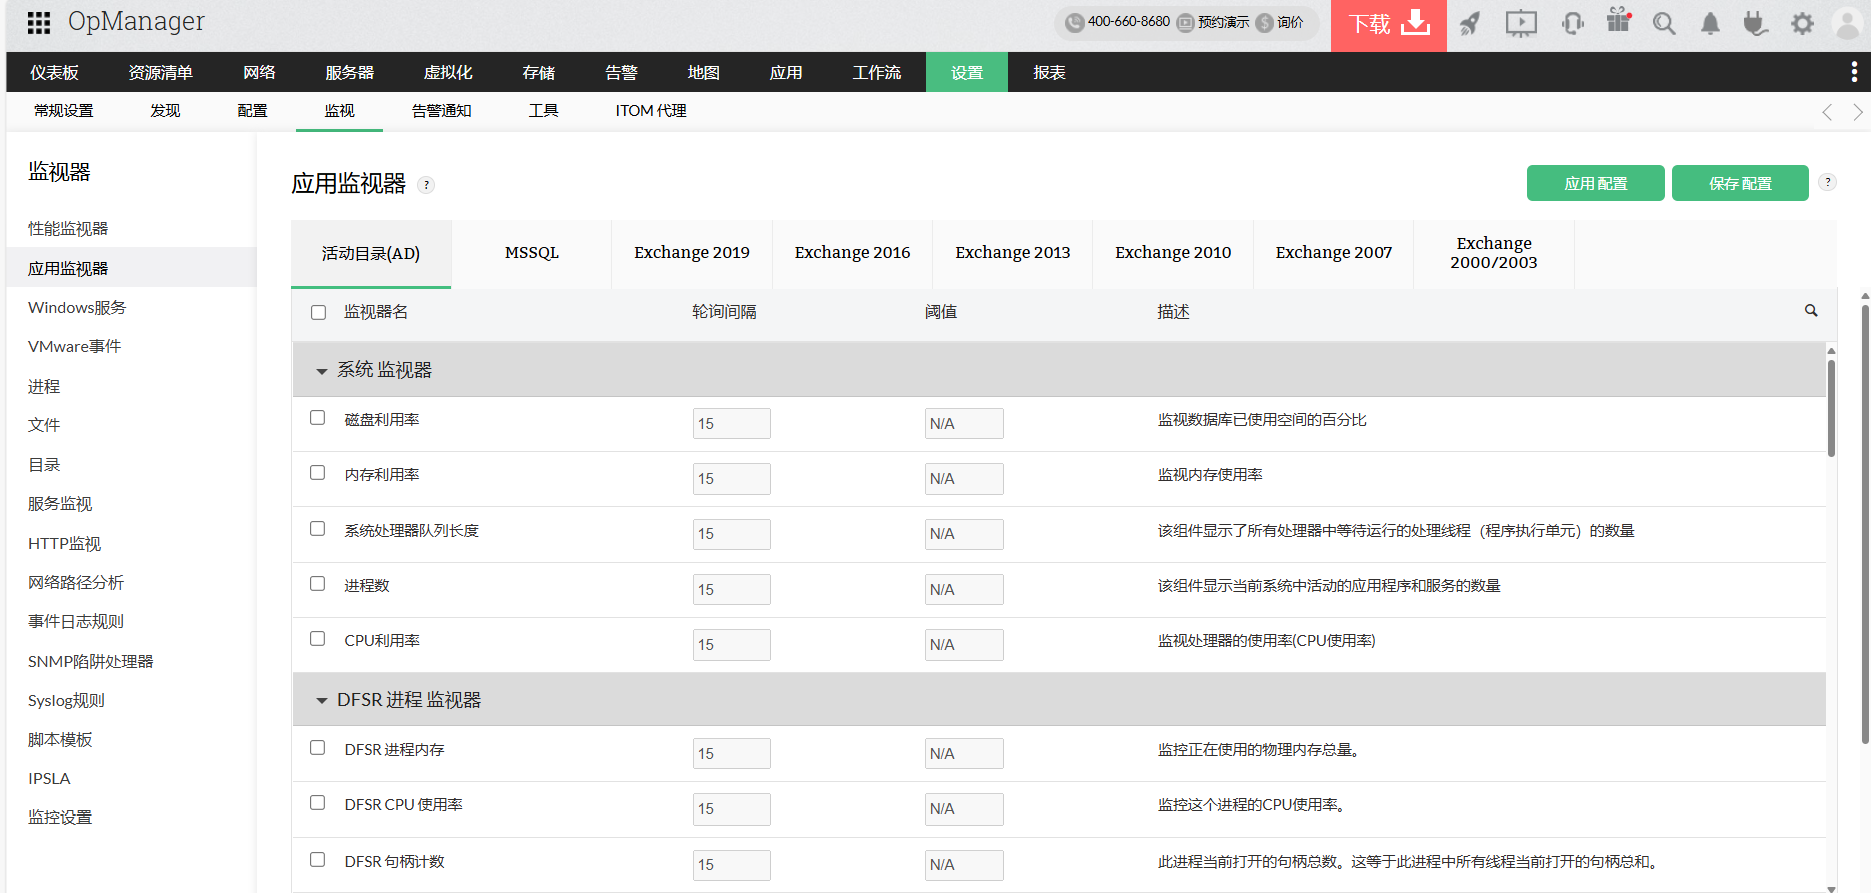
Task: Open the power plug integrations icon
Action: (x=1755, y=23)
